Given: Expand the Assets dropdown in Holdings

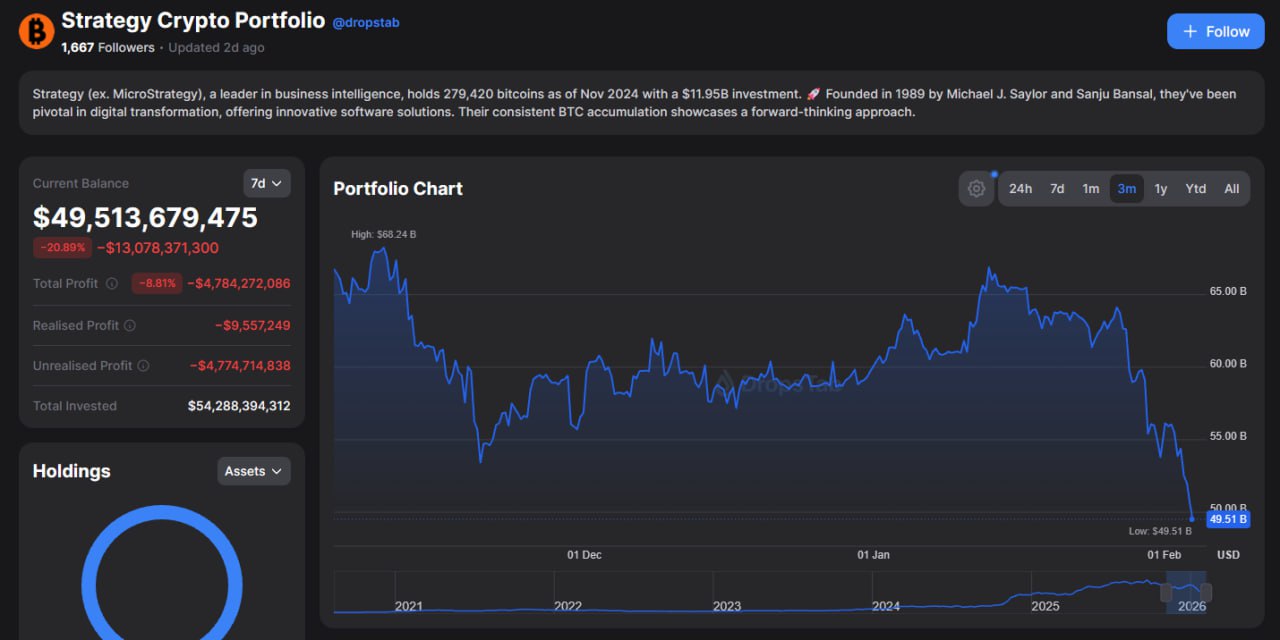Looking at the screenshot, I should (253, 471).
